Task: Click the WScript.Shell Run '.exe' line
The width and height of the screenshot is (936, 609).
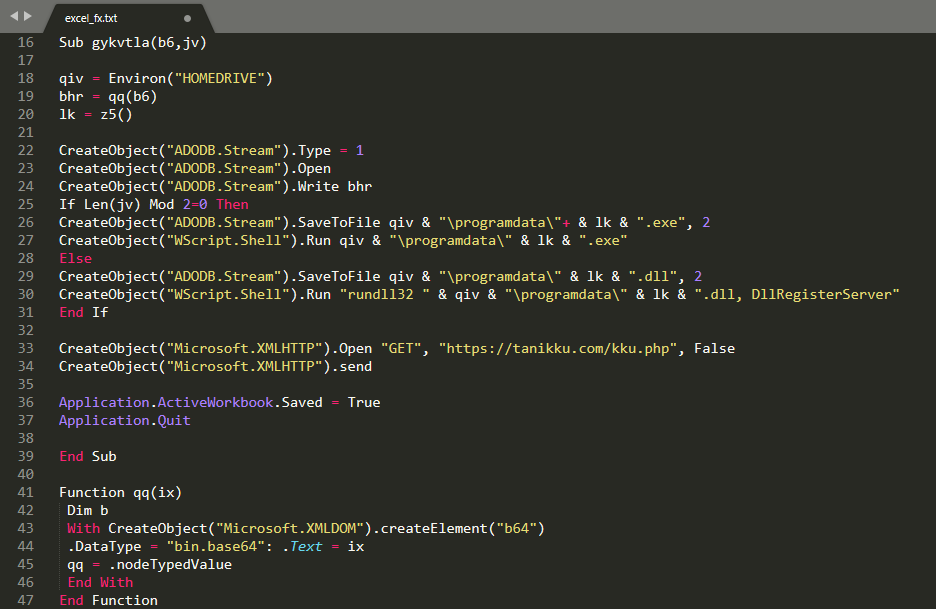Action: click(x=343, y=240)
